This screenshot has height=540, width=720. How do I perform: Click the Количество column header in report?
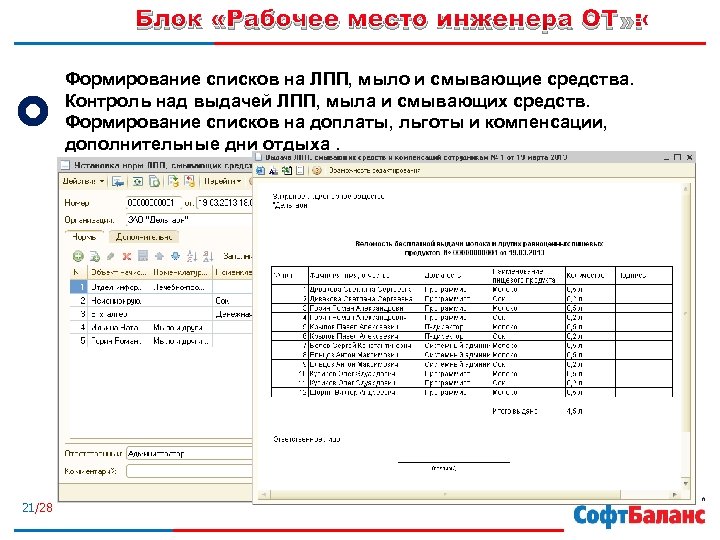[585, 276]
